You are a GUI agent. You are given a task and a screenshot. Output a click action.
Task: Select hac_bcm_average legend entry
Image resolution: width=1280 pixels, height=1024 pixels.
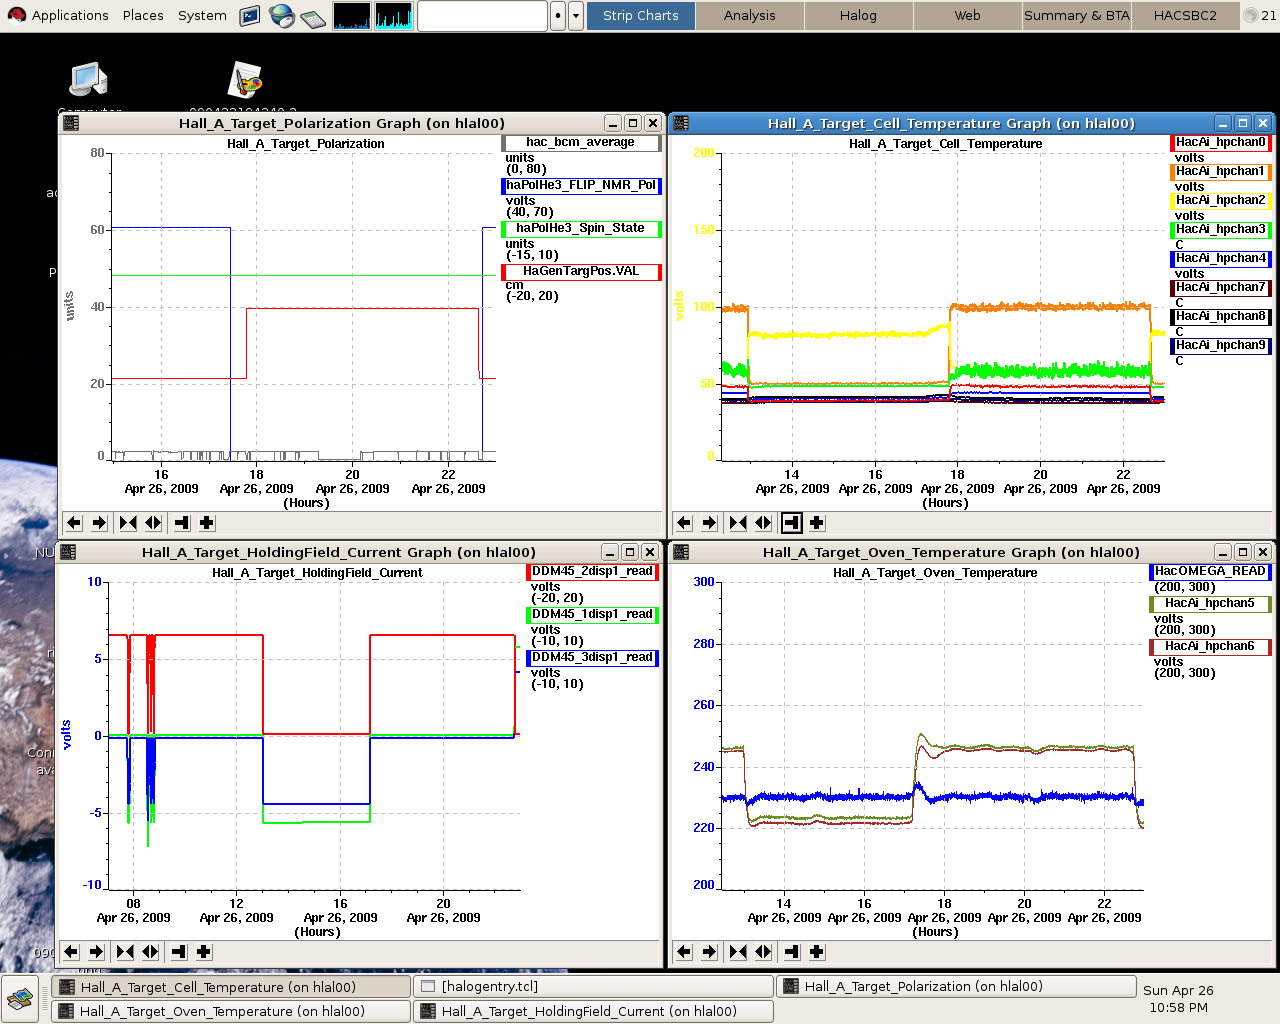[x=581, y=143]
